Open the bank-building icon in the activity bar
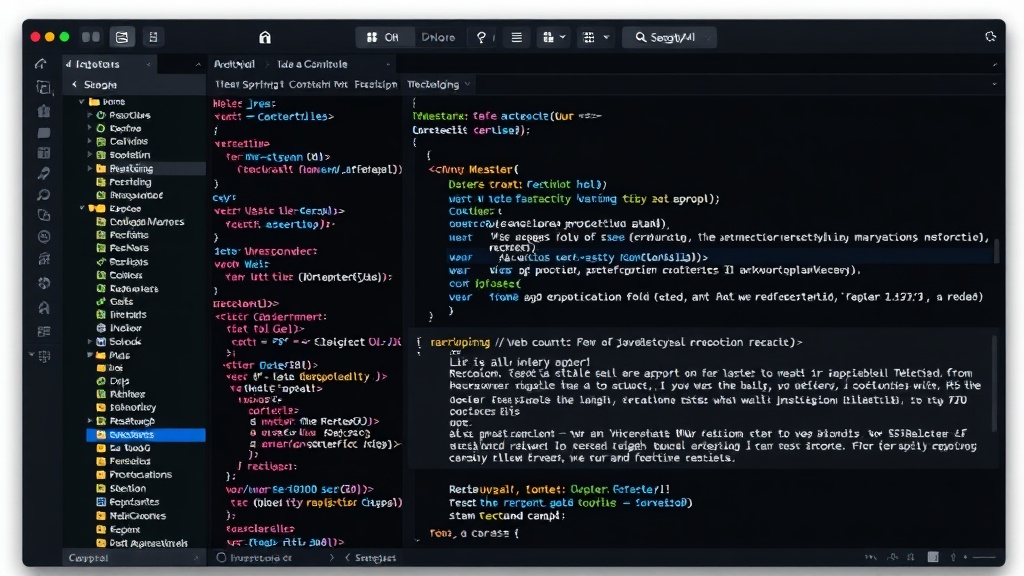 [44, 259]
